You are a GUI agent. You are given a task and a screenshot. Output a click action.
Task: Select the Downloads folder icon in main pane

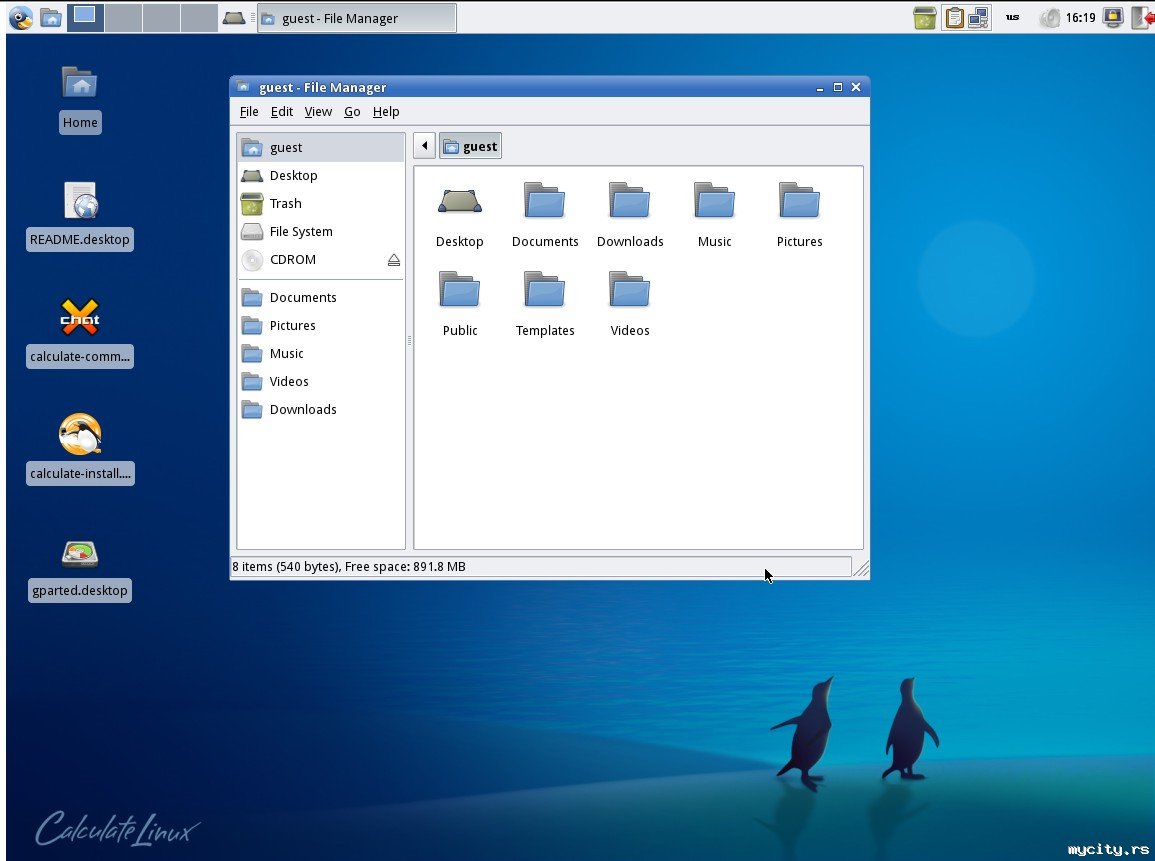tap(630, 202)
